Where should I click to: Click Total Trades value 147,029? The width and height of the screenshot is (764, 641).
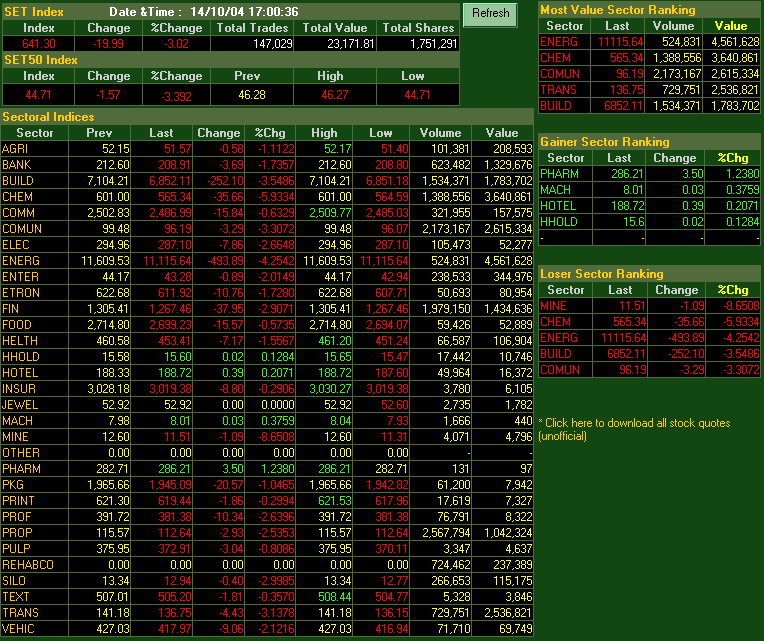pos(273,44)
